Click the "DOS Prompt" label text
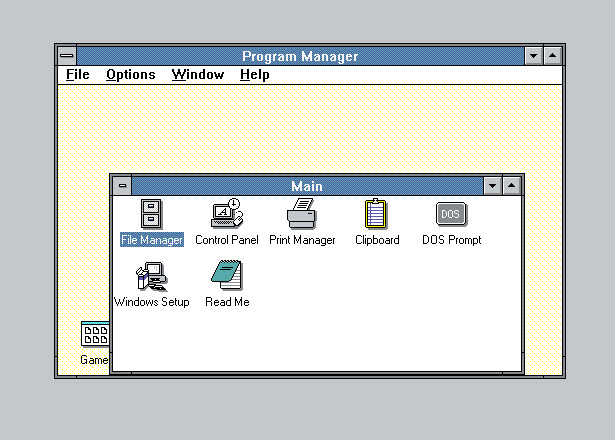Viewport: 615px width, 440px height. 451,240
